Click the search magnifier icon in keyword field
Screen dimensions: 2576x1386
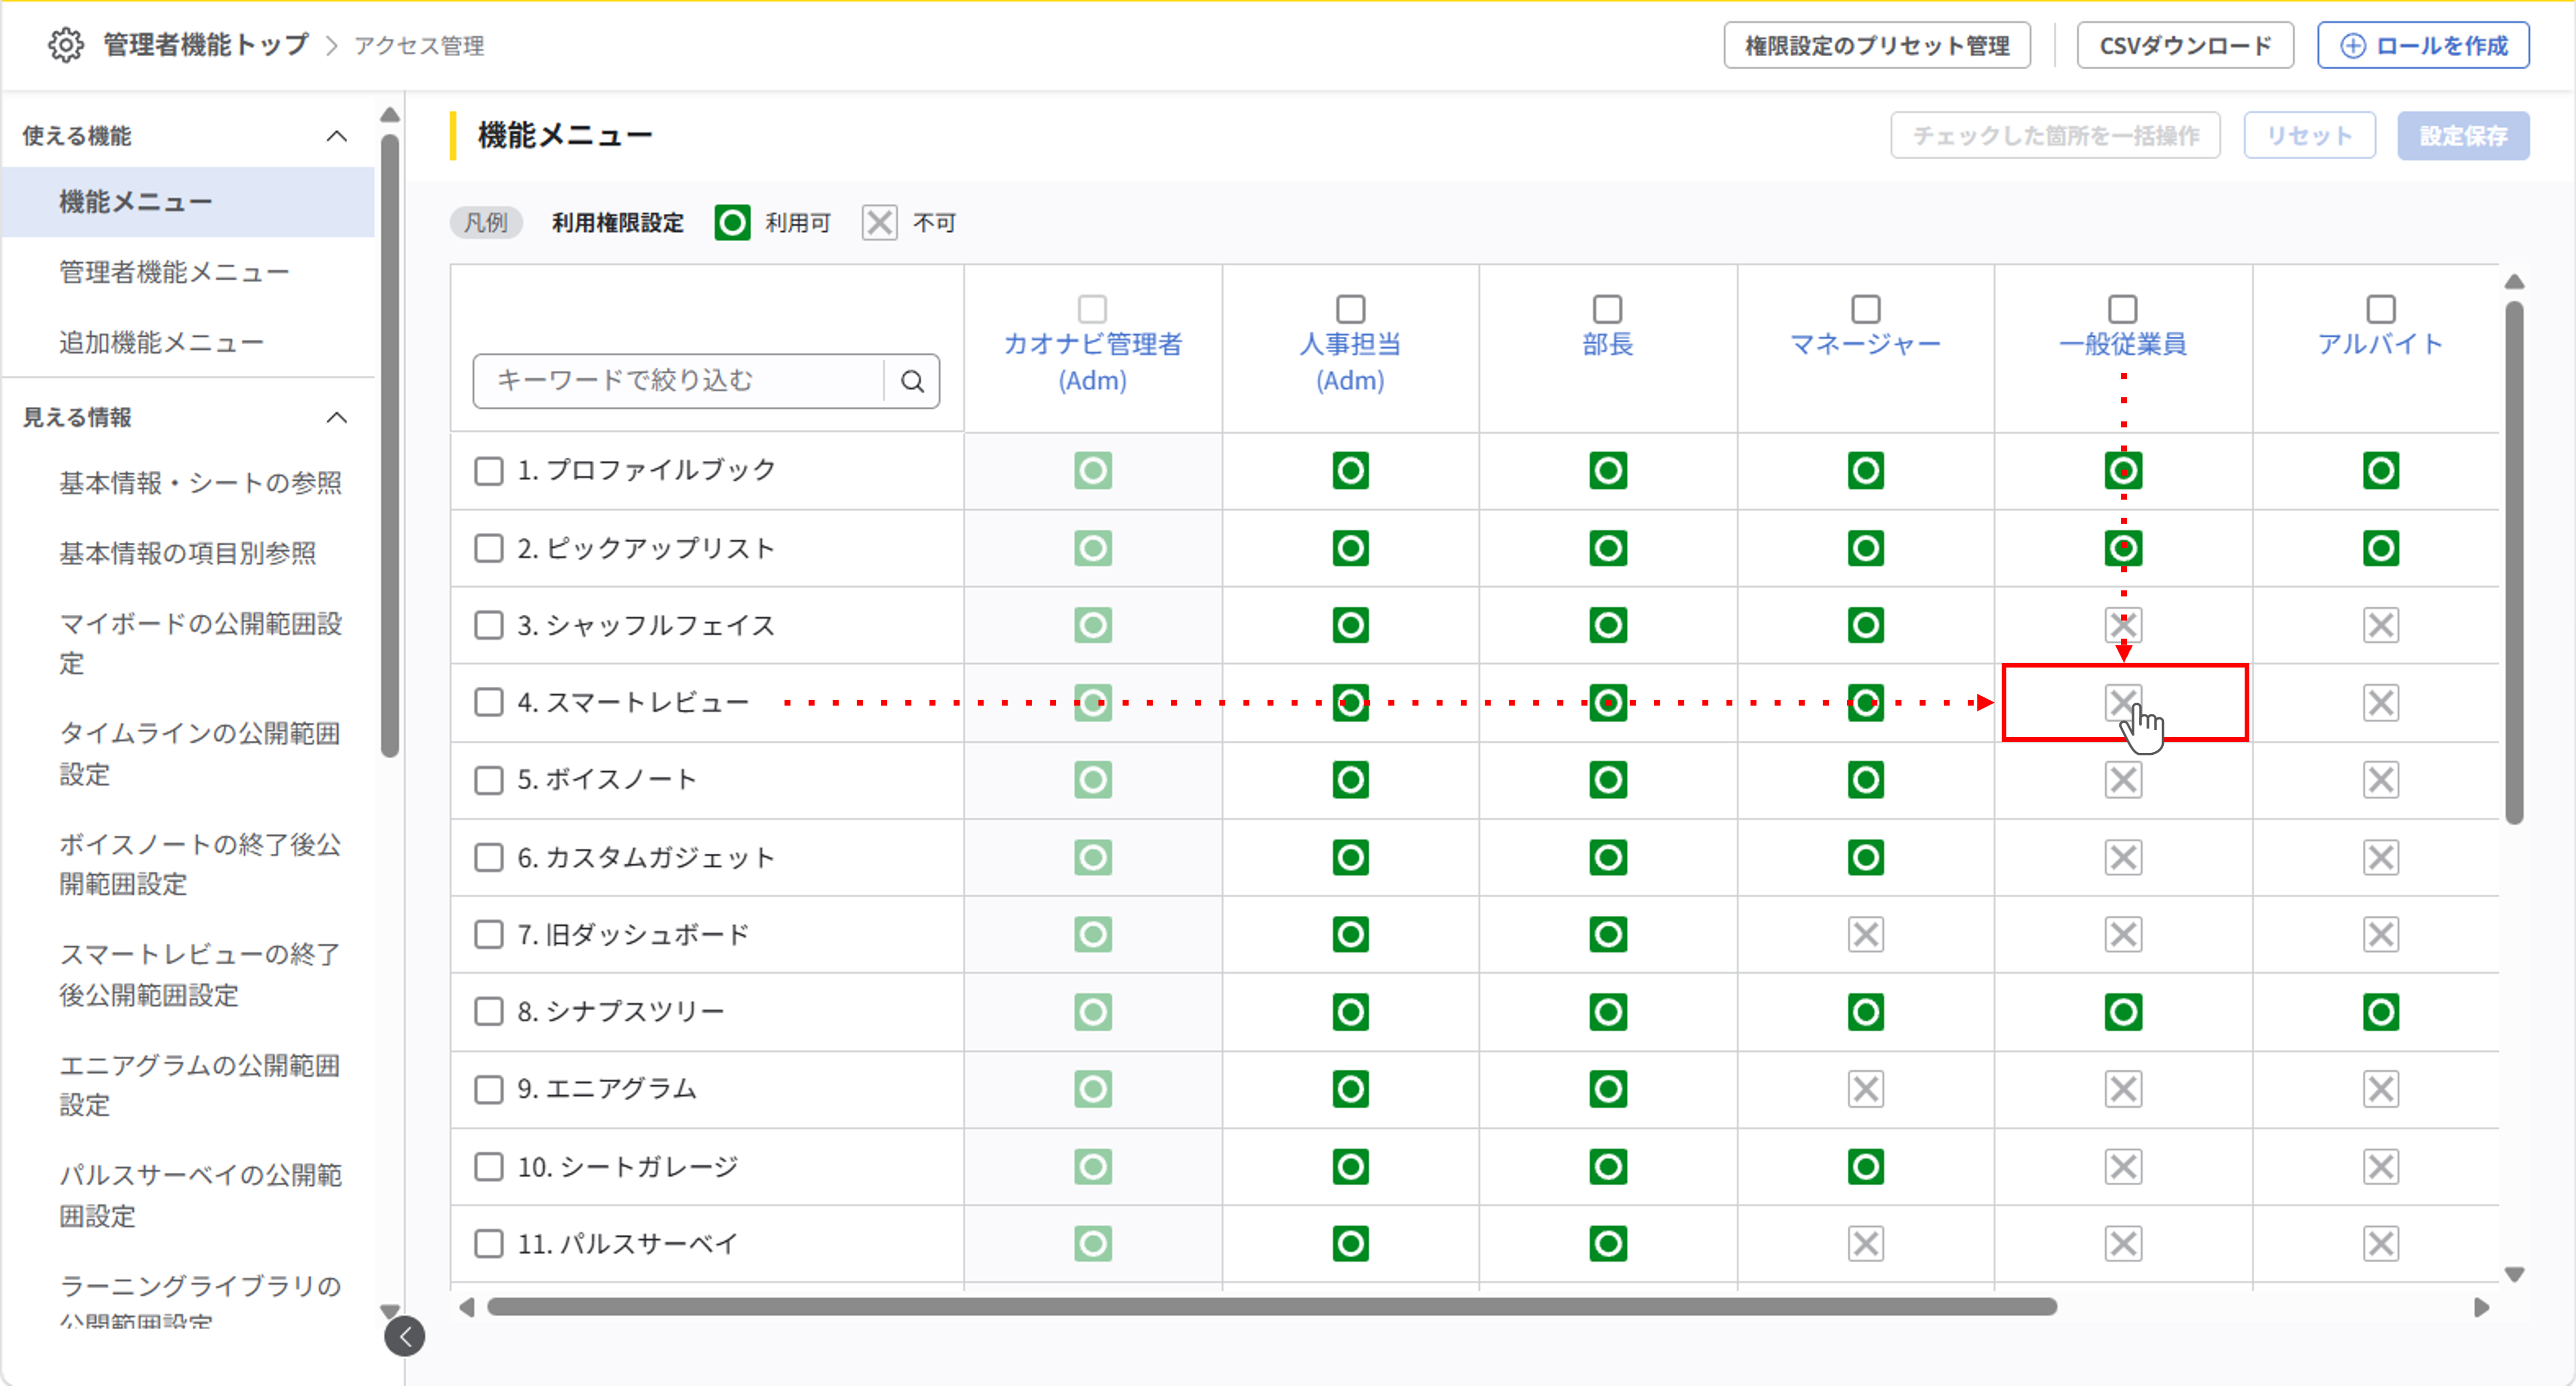tap(912, 381)
